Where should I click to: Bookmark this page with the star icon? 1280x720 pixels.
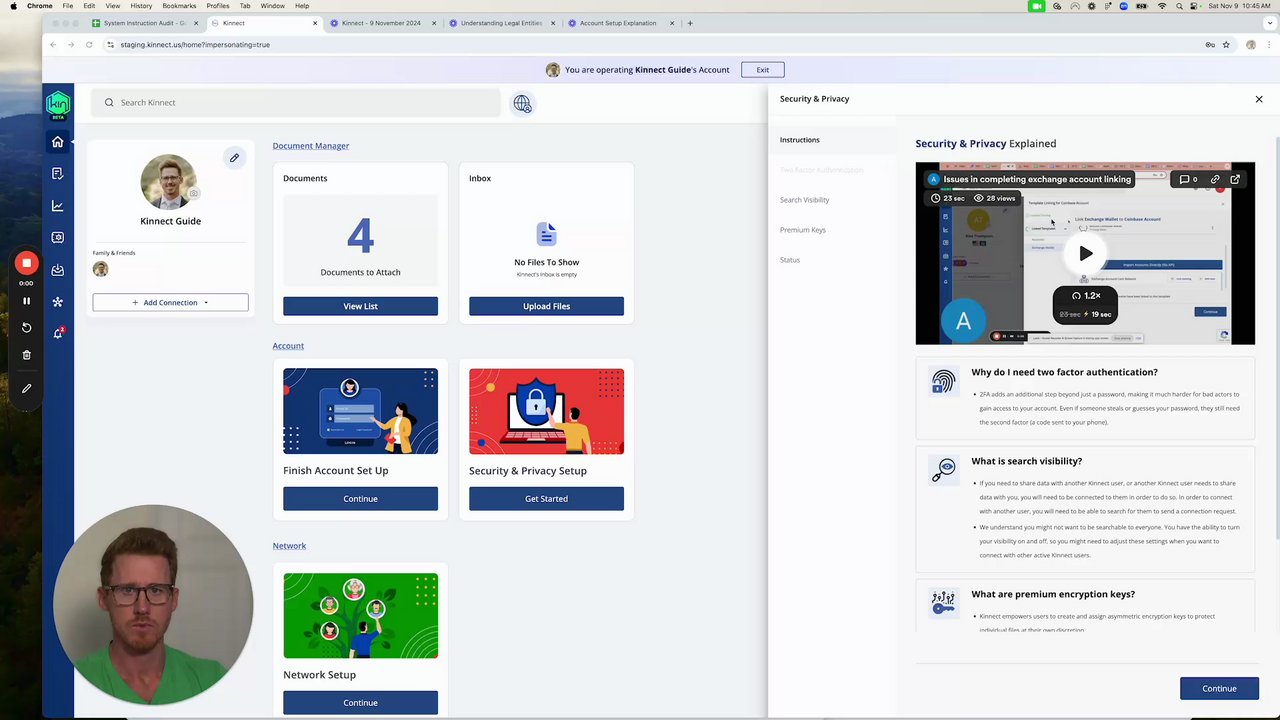(x=1226, y=45)
